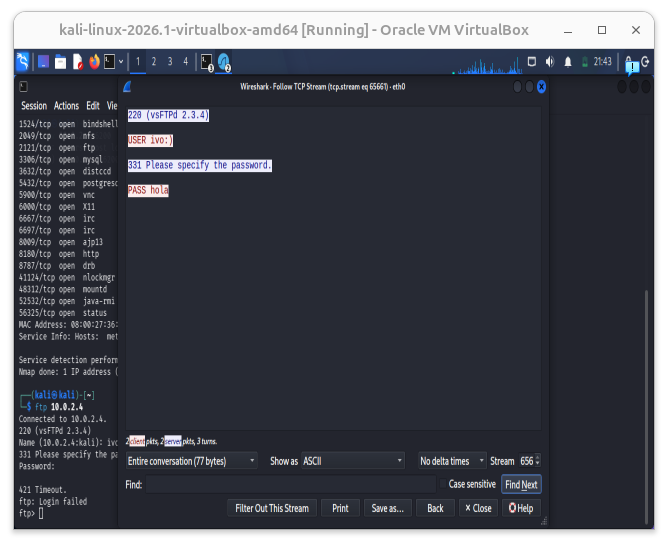This screenshot has height=546, width=668.
Task: Open the display/screen tray icon
Action: pyautogui.click(x=532, y=62)
